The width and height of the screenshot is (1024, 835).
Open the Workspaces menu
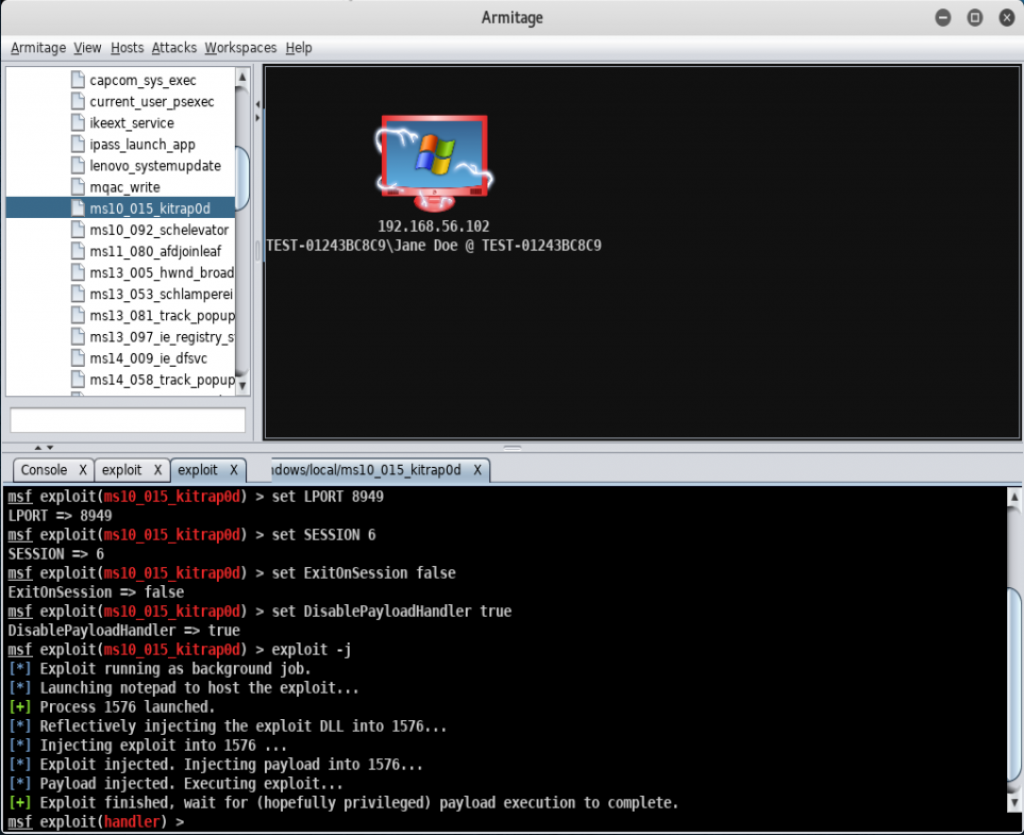coord(240,48)
